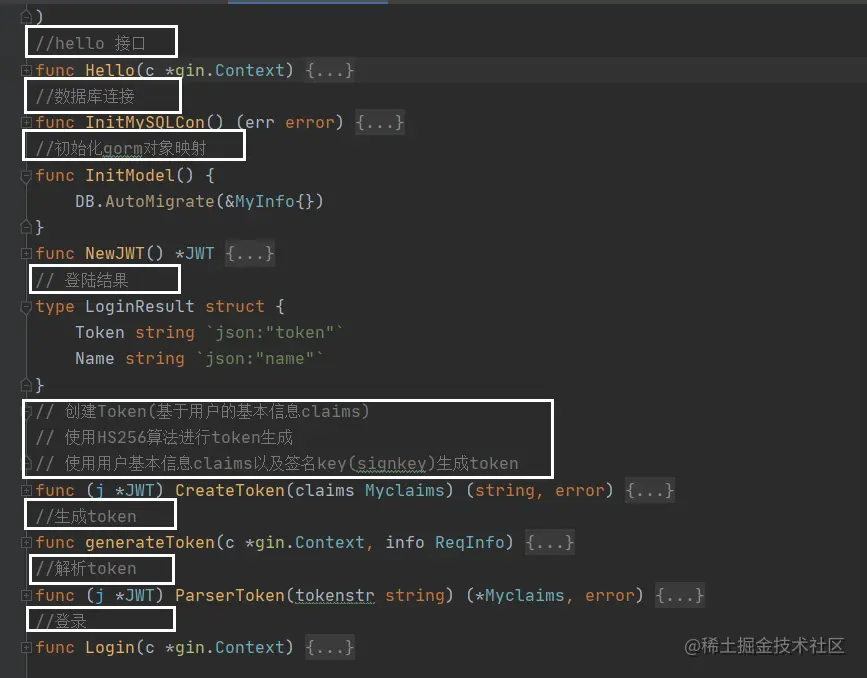Click the InitModel function name

pyautogui.click(x=130, y=175)
